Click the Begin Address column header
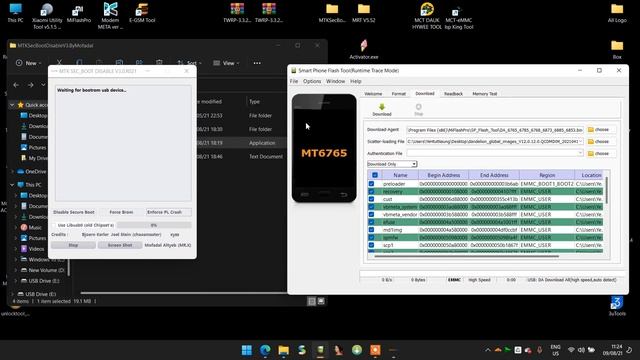 tap(443, 175)
